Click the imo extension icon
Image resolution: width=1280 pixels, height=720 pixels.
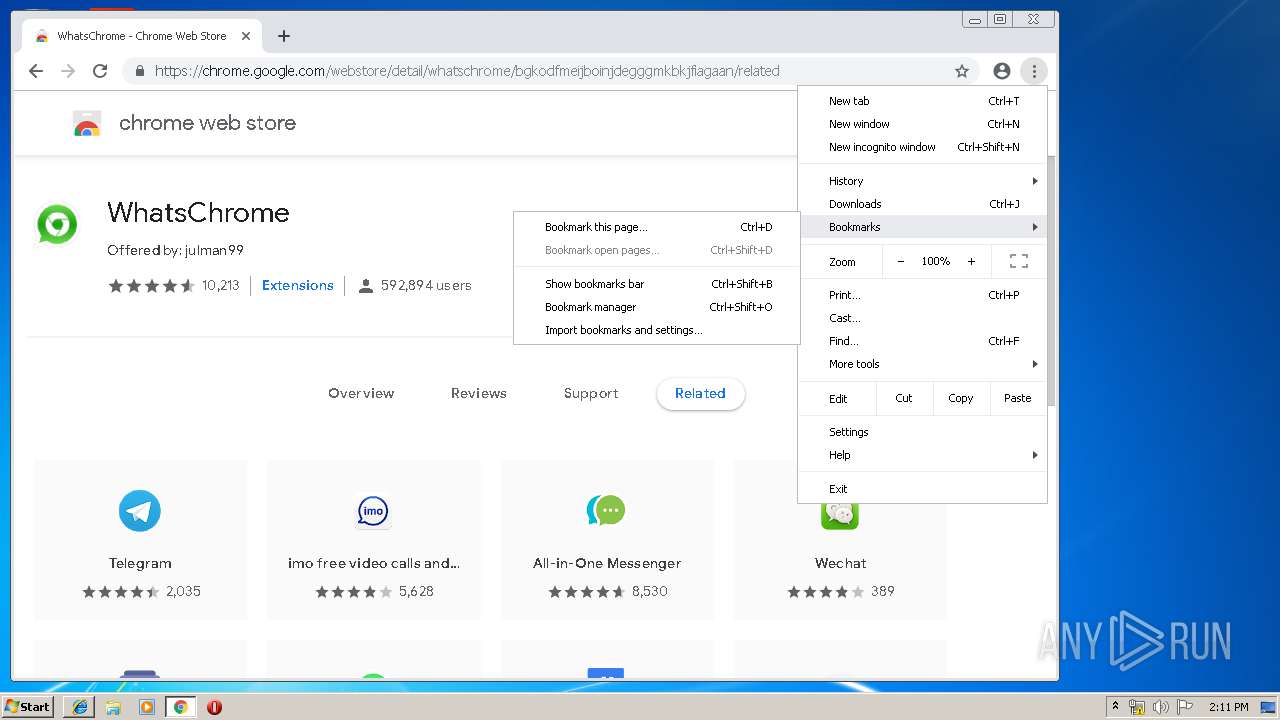[x=373, y=511]
